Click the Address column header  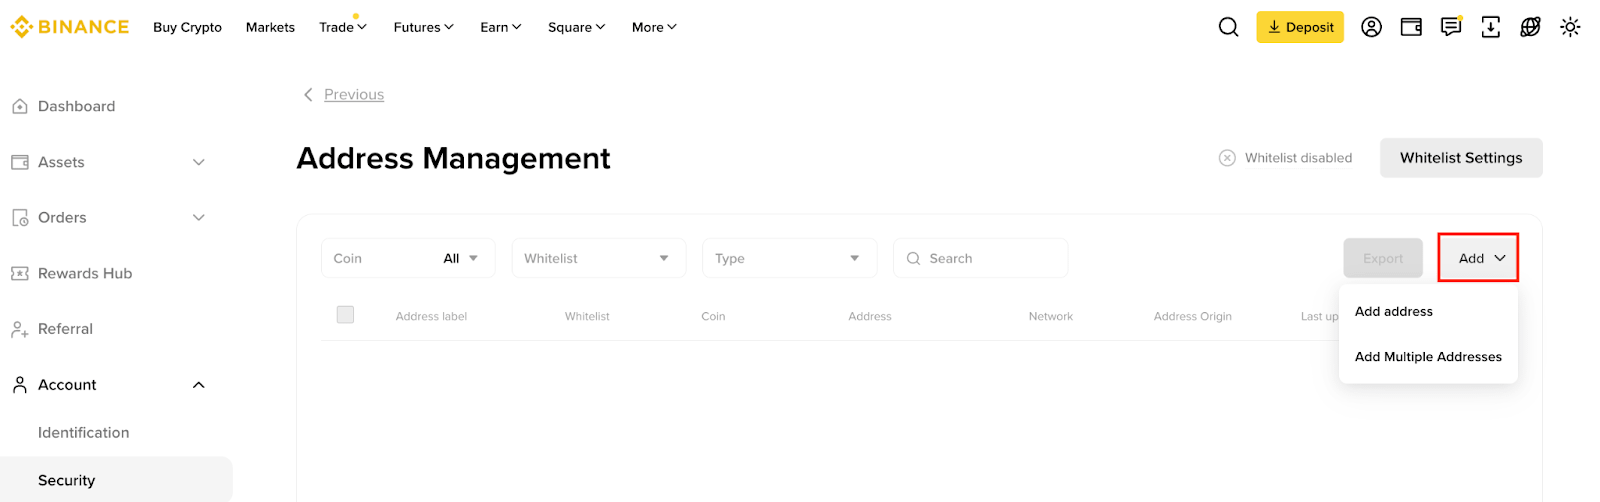(870, 316)
